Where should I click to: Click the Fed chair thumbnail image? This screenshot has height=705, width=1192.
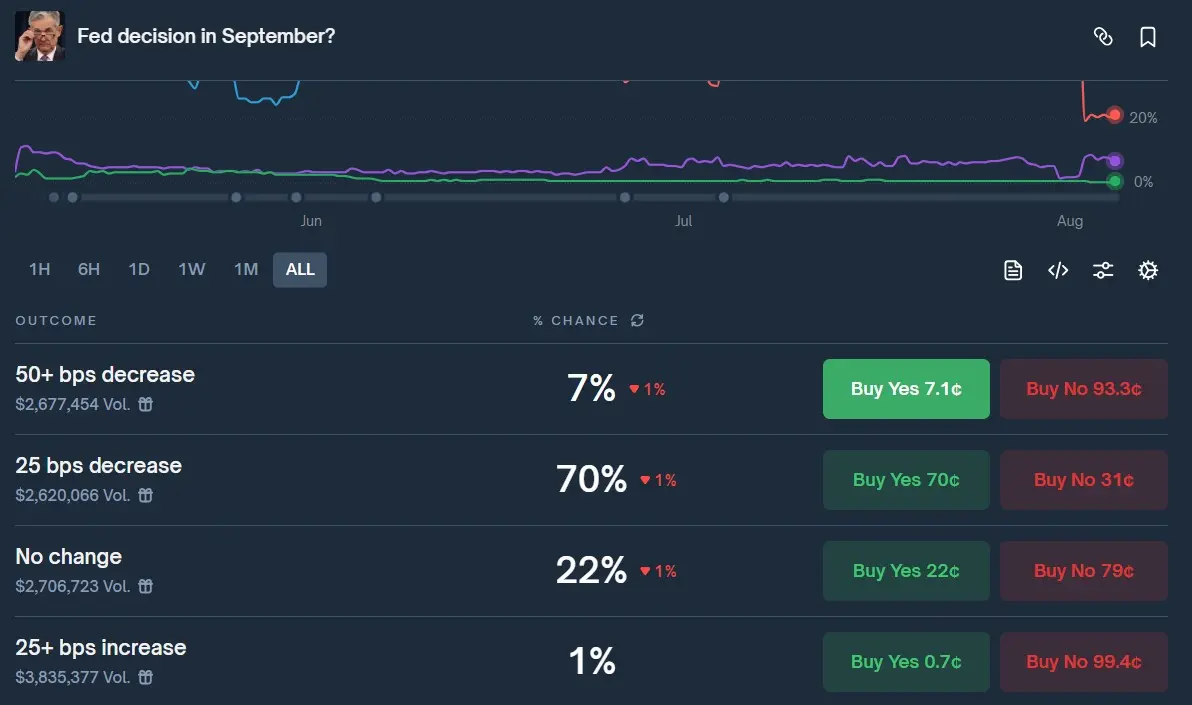[x=40, y=36]
